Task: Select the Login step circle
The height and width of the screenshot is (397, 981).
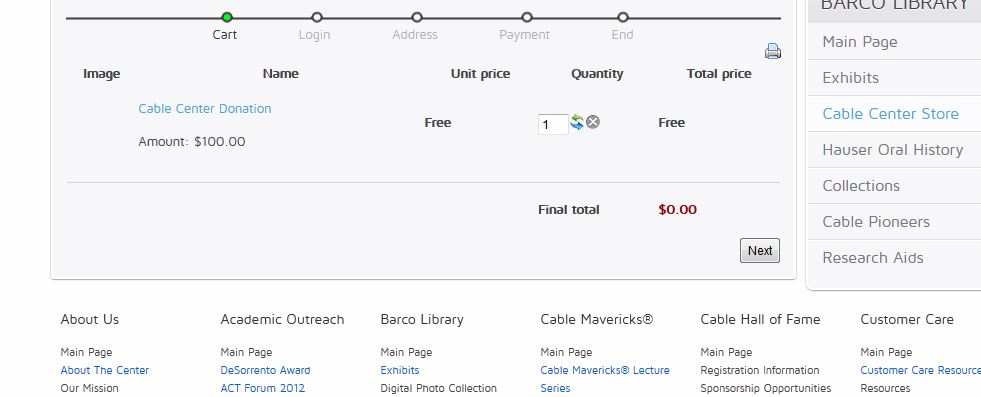Action: 317,17
